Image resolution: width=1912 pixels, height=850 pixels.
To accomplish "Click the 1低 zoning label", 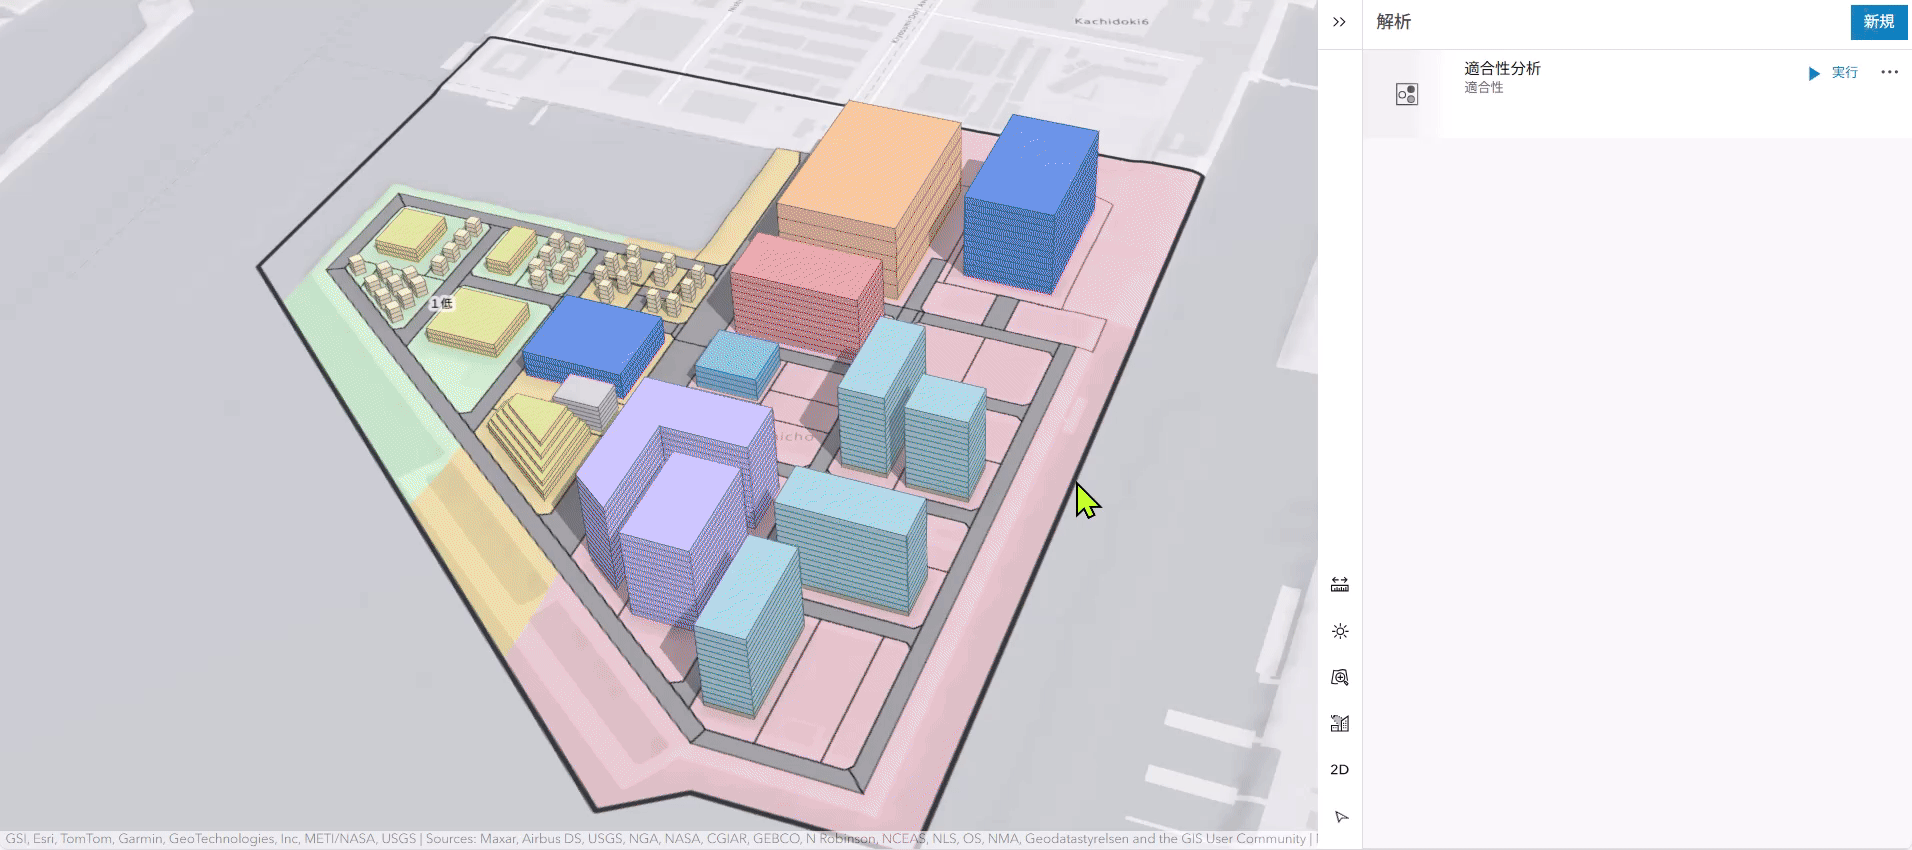I will point(441,303).
